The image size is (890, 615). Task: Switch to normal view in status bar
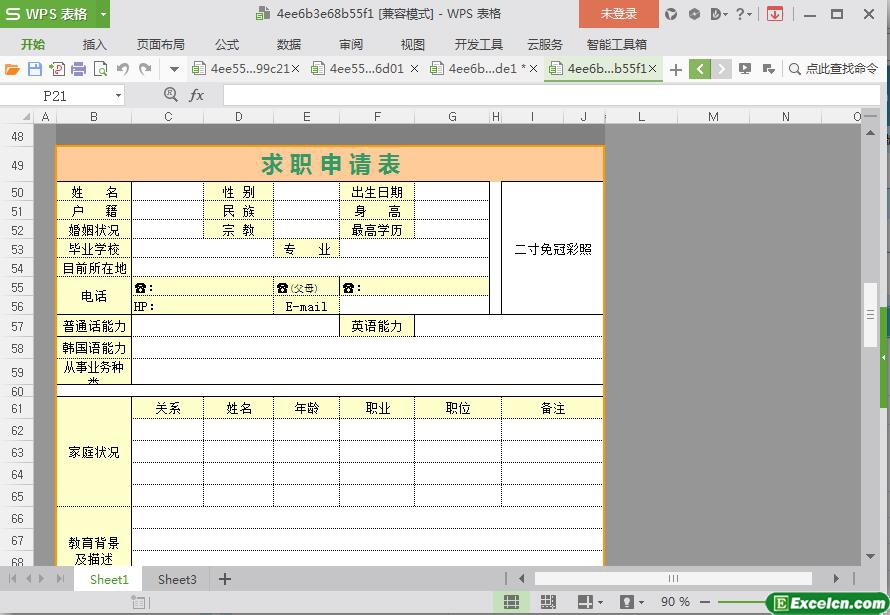(511, 602)
